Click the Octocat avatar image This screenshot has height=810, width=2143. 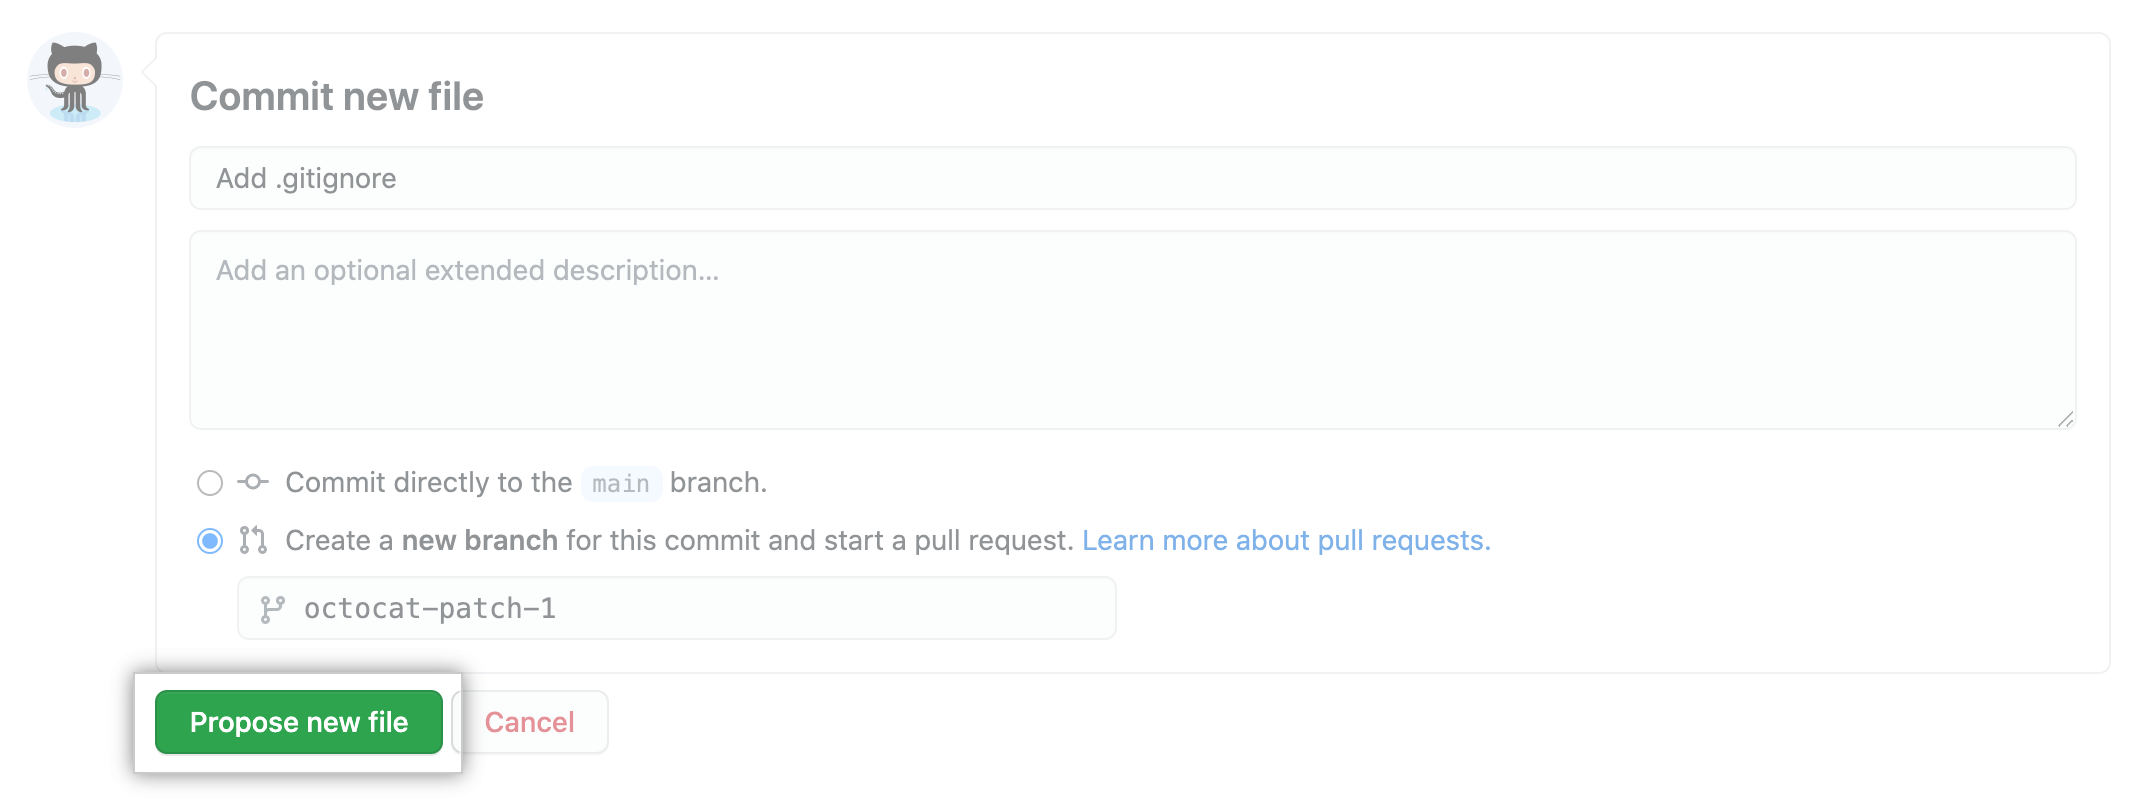pos(74,79)
